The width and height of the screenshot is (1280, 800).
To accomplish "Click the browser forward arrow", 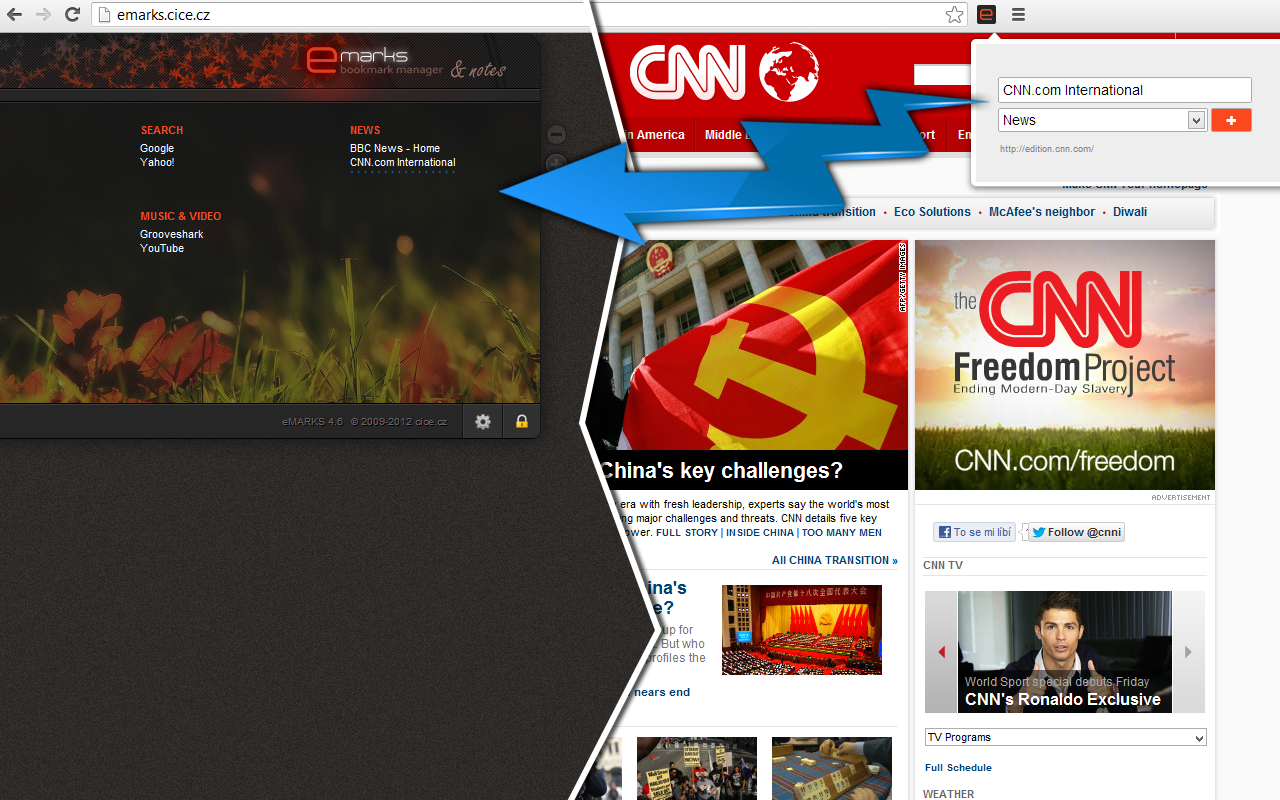I will [x=43, y=15].
